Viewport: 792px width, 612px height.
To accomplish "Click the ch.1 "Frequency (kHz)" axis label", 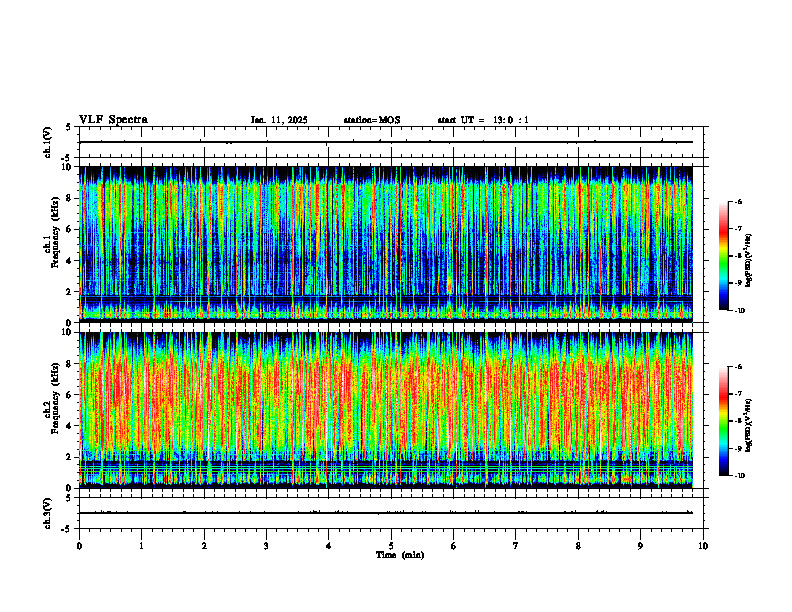I will (55, 232).
